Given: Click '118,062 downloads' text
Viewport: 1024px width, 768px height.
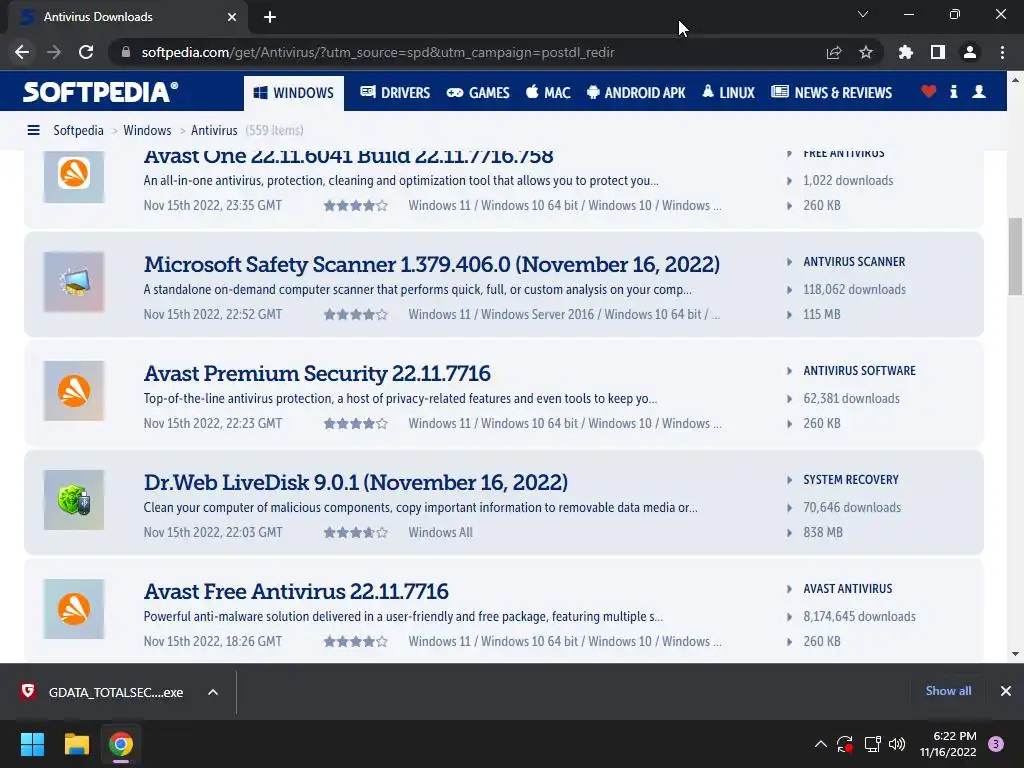Looking at the screenshot, I should click(854, 289).
